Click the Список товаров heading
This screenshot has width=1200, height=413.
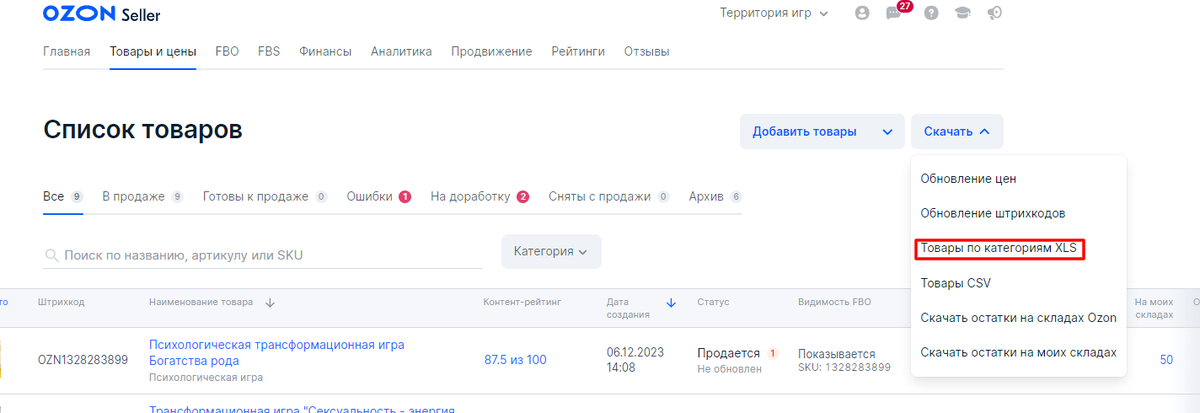click(143, 130)
